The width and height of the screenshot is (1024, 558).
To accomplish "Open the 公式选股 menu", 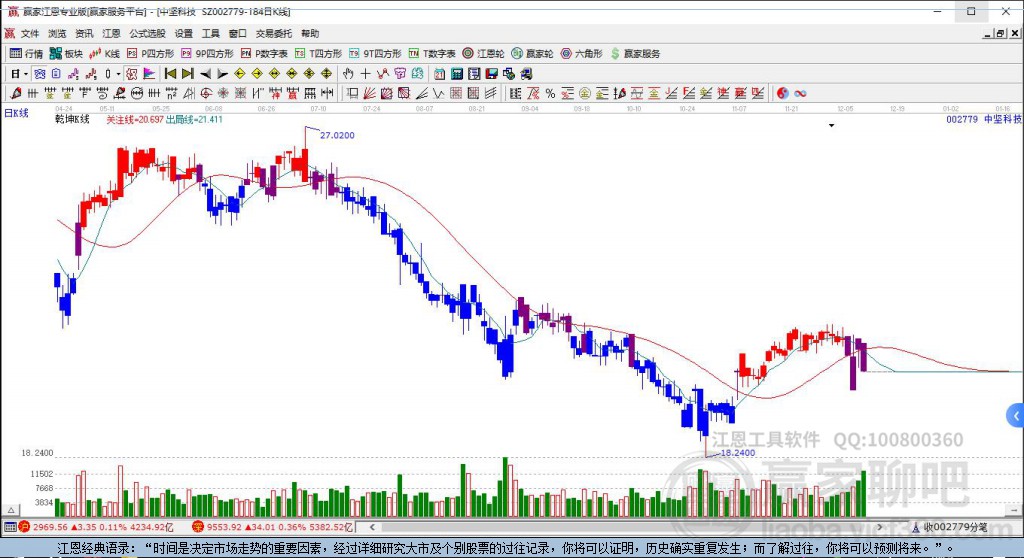I will [x=147, y=33].
